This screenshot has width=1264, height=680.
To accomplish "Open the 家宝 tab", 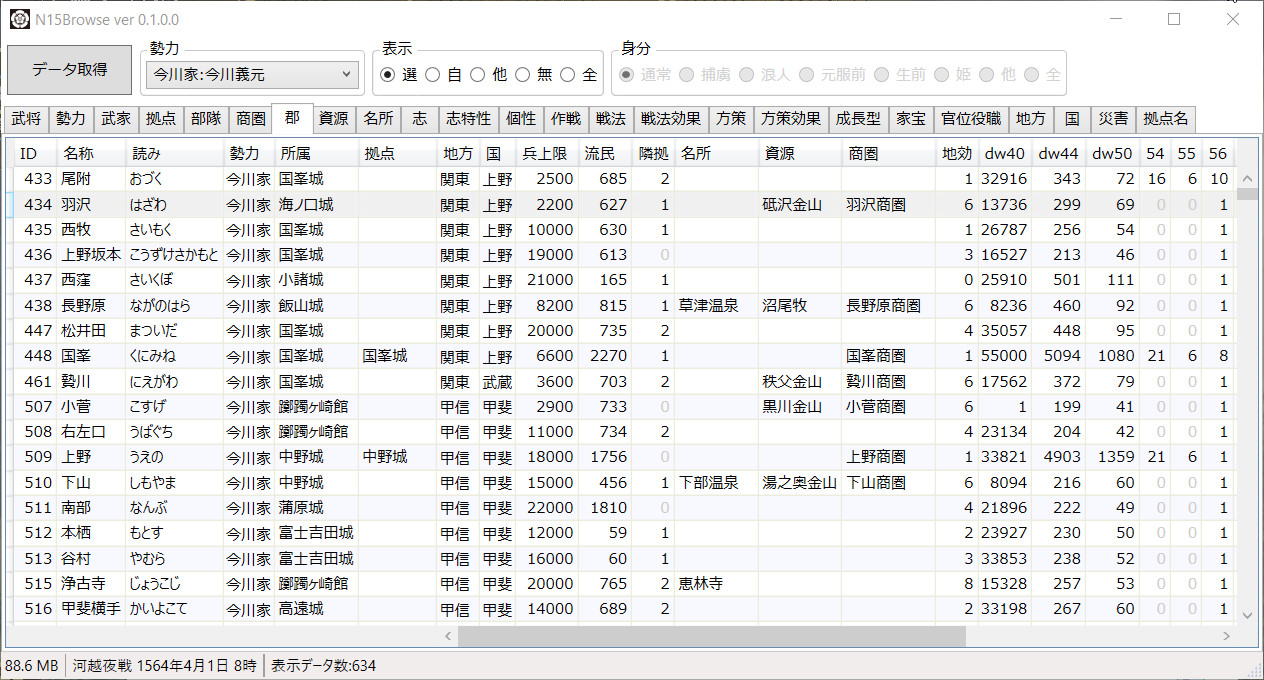I will point(911,119).
